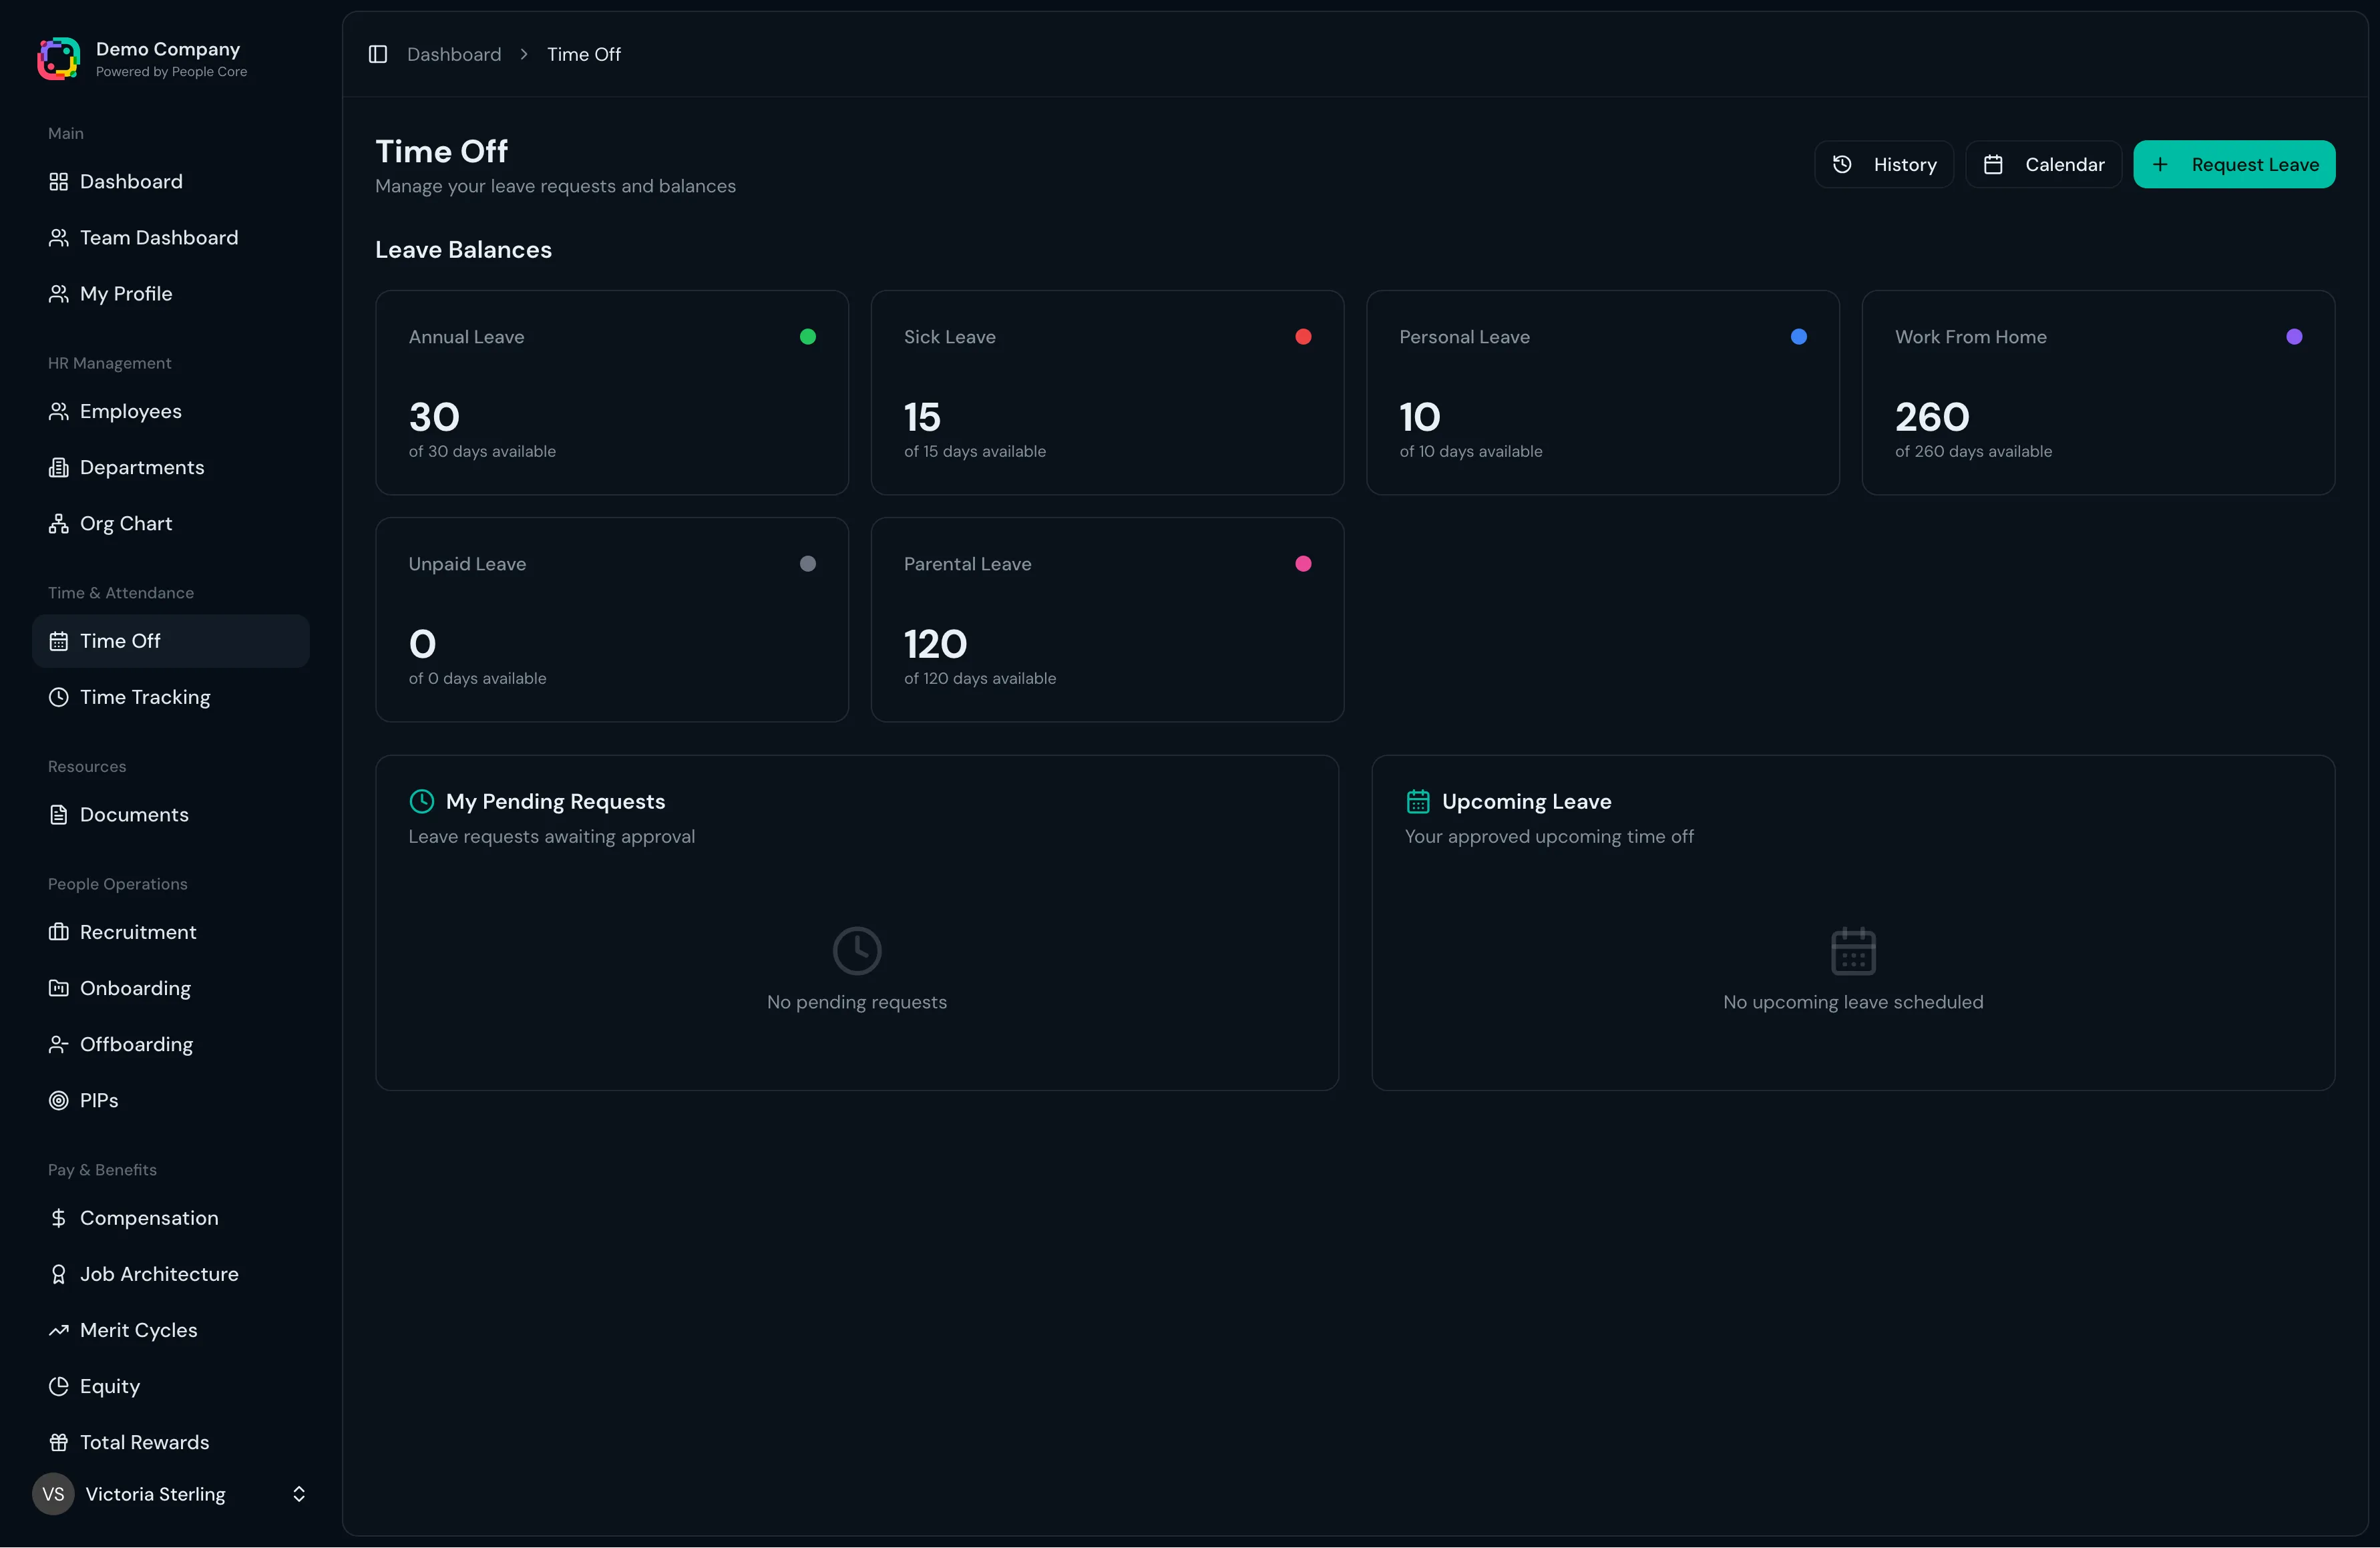Click the Job Architecture badge icon
2380x1548 pixels.
pyautogui.click(x=58, y=1274)
